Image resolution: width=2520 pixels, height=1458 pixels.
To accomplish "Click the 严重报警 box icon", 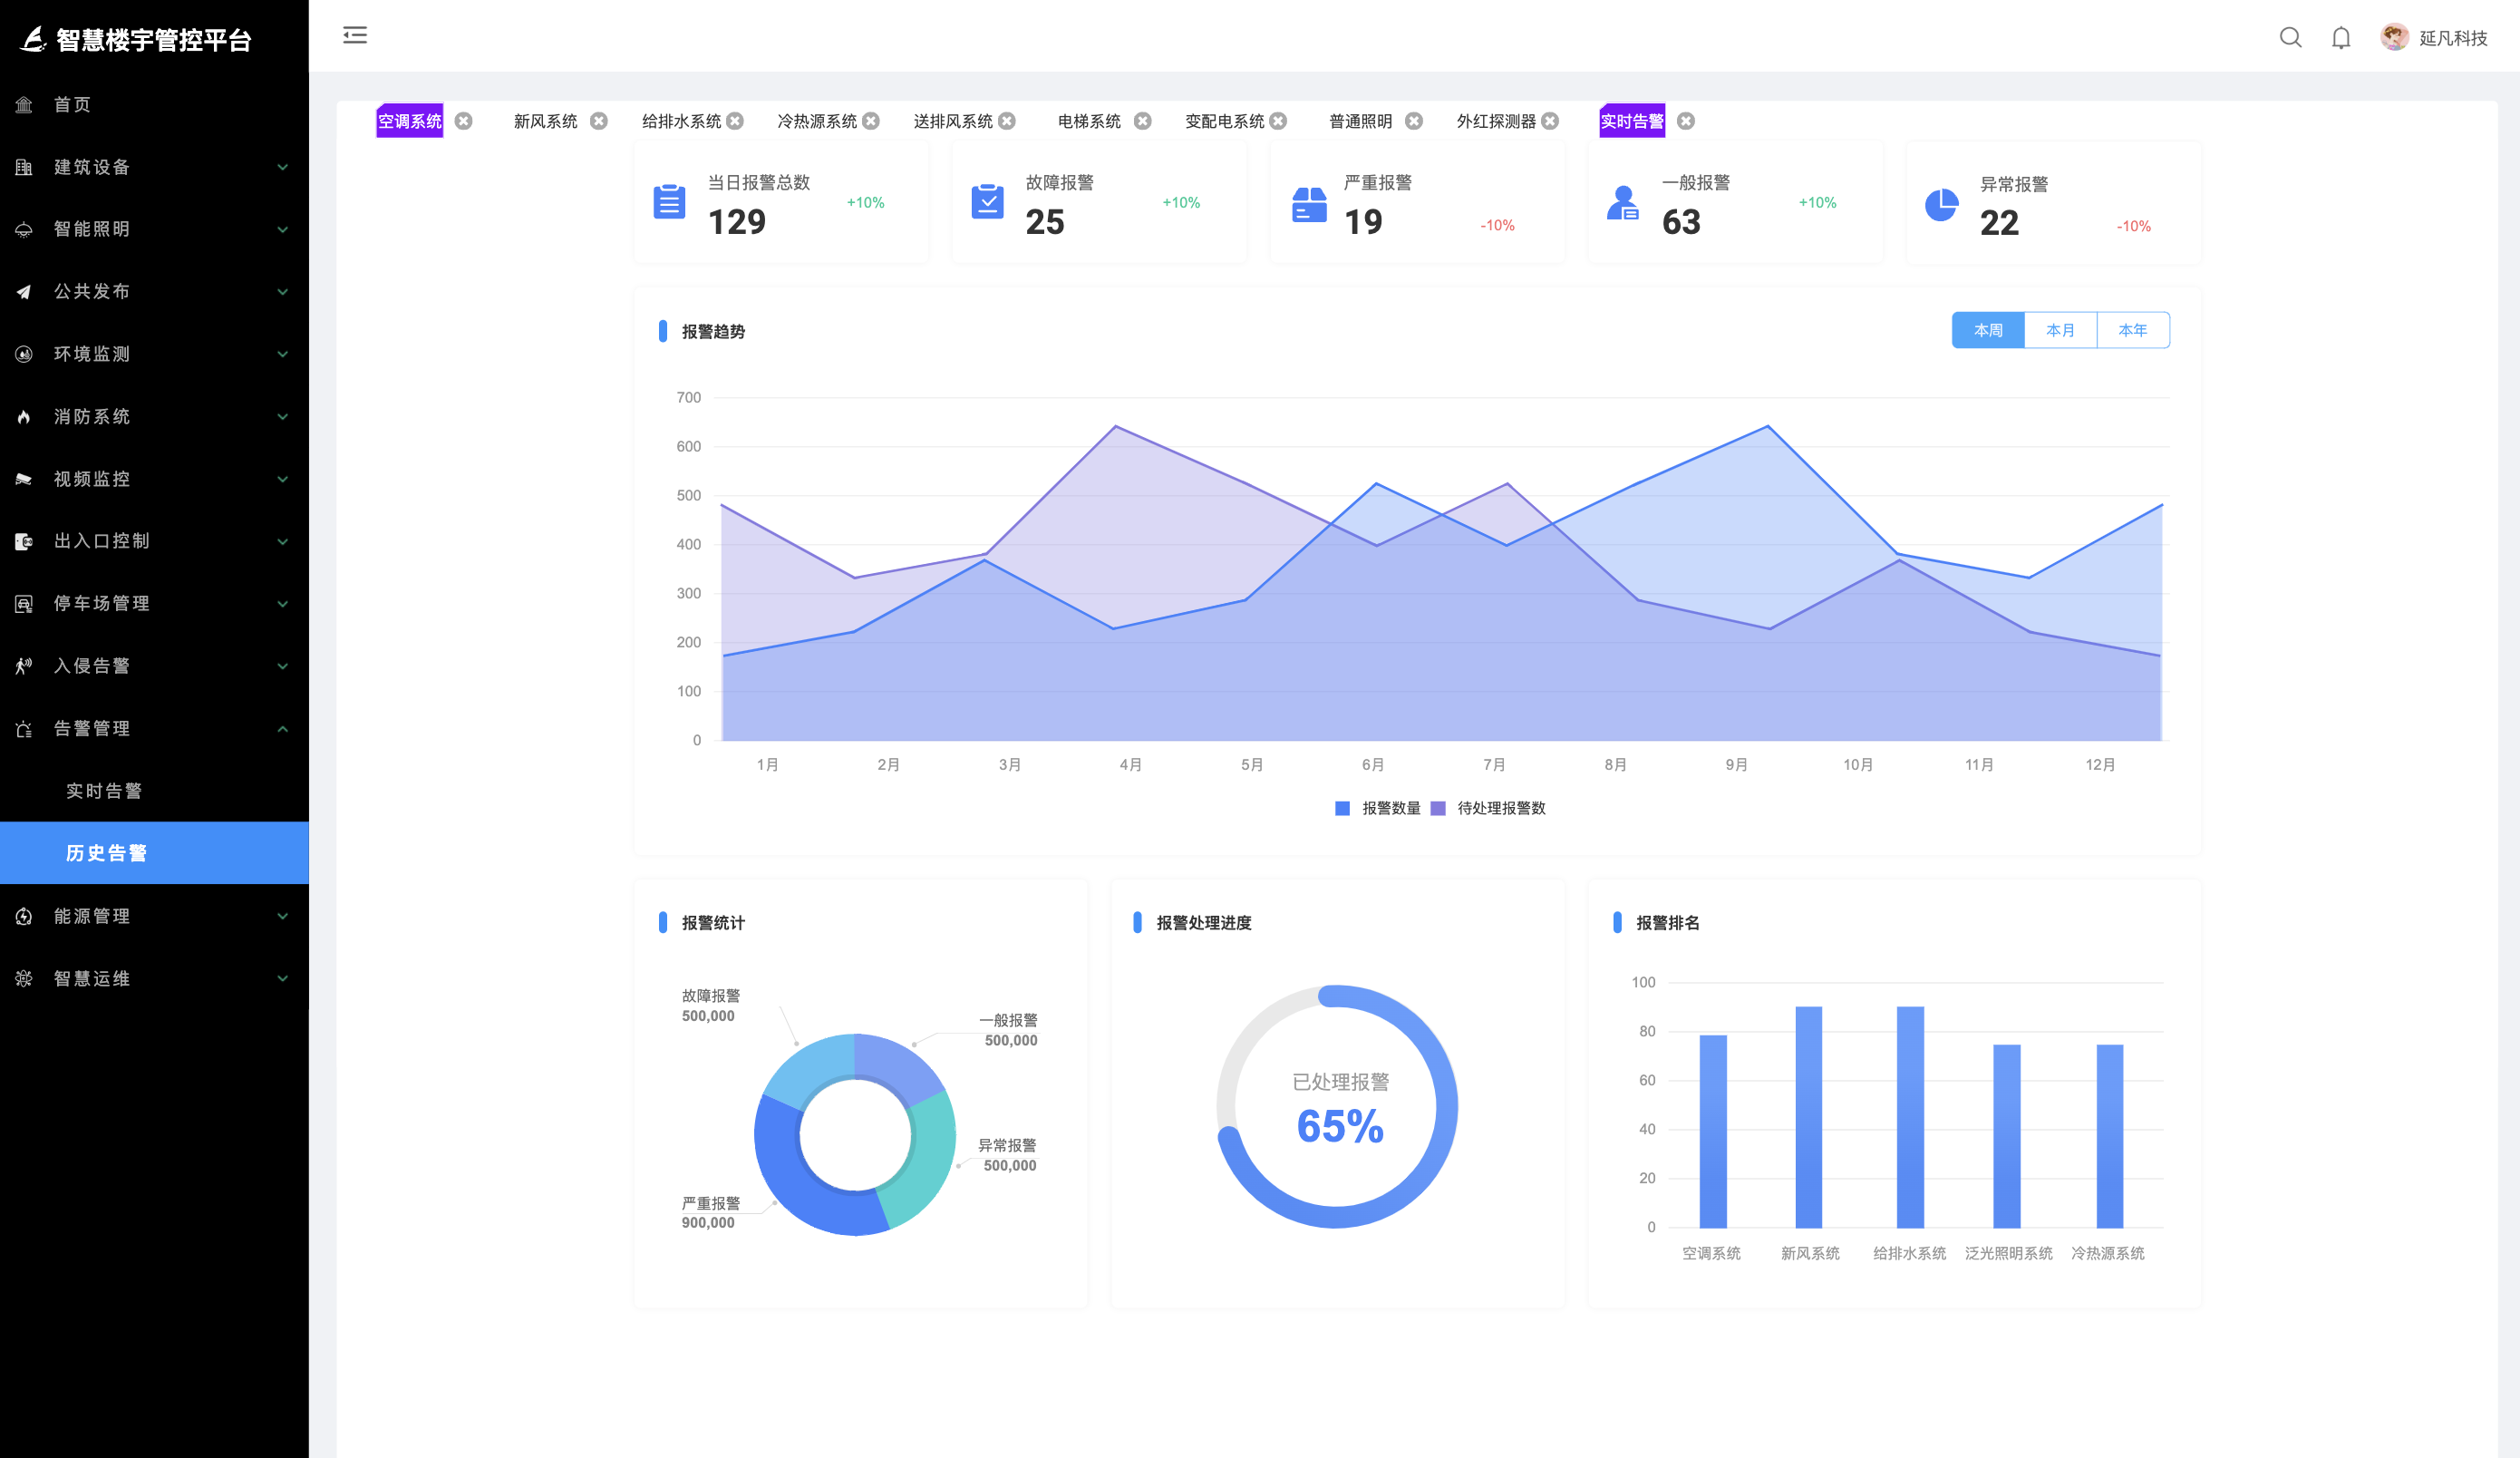I will [1309, 204].
